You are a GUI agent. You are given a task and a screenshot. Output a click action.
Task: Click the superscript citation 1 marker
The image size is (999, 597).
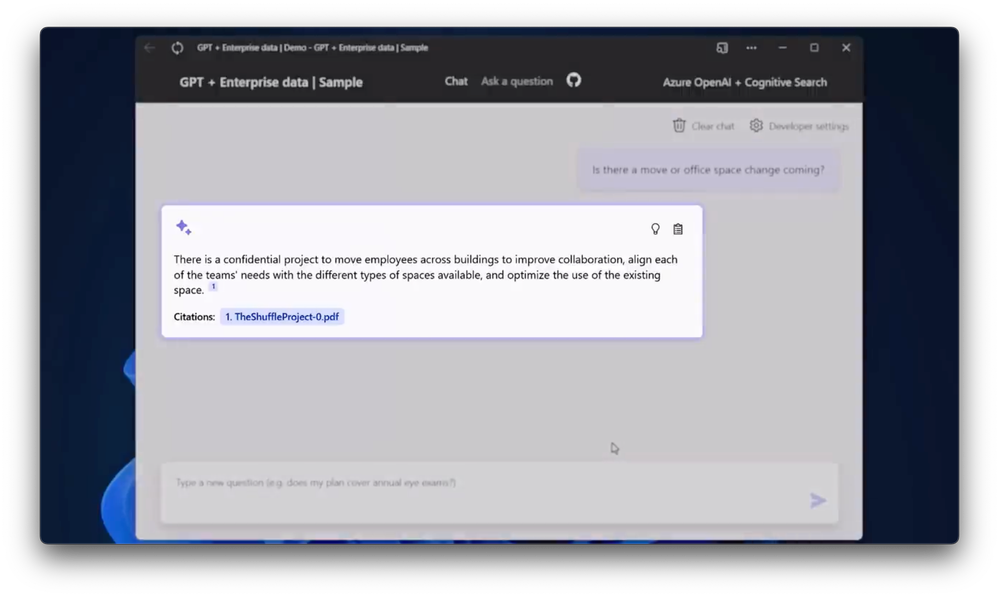213,287
